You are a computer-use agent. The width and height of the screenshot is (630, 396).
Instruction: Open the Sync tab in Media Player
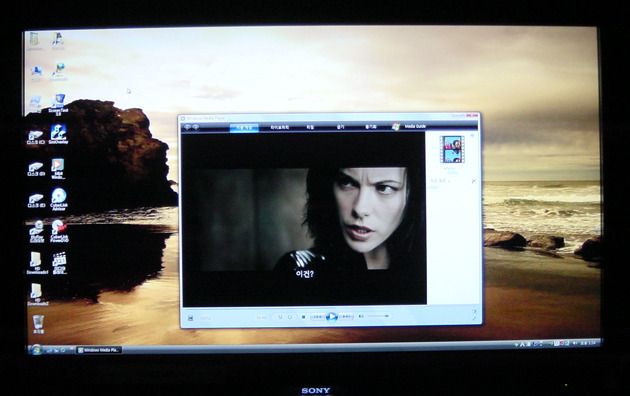click(x=370, y=127)
